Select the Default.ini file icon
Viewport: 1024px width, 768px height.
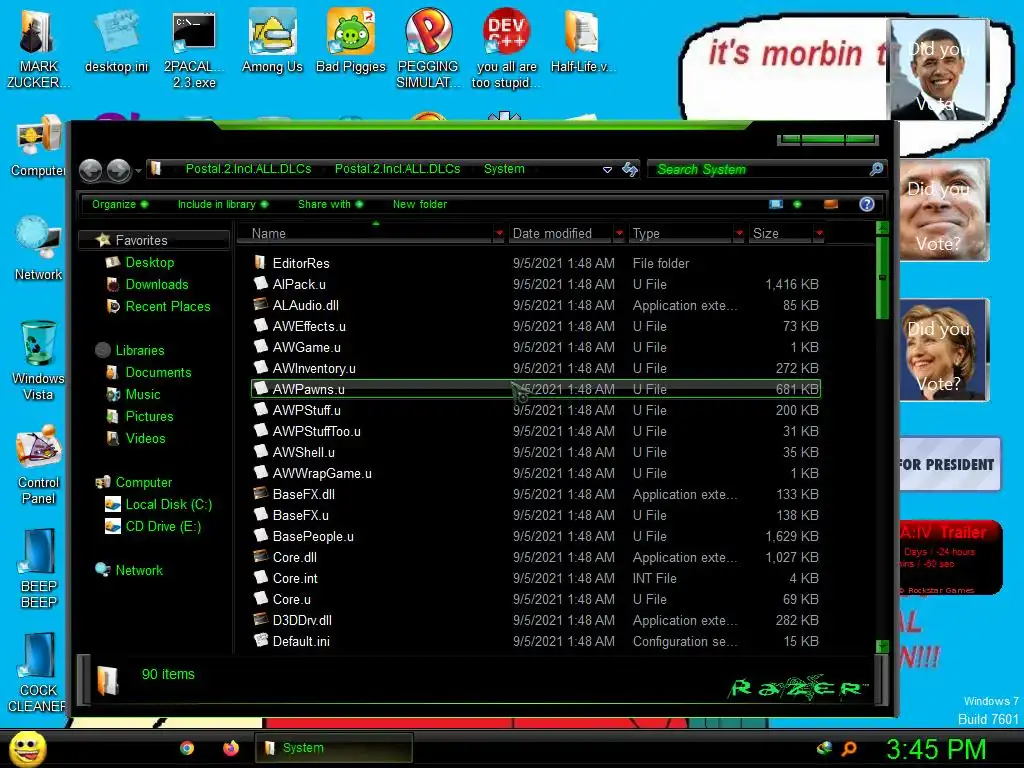(x=261, y=641)
